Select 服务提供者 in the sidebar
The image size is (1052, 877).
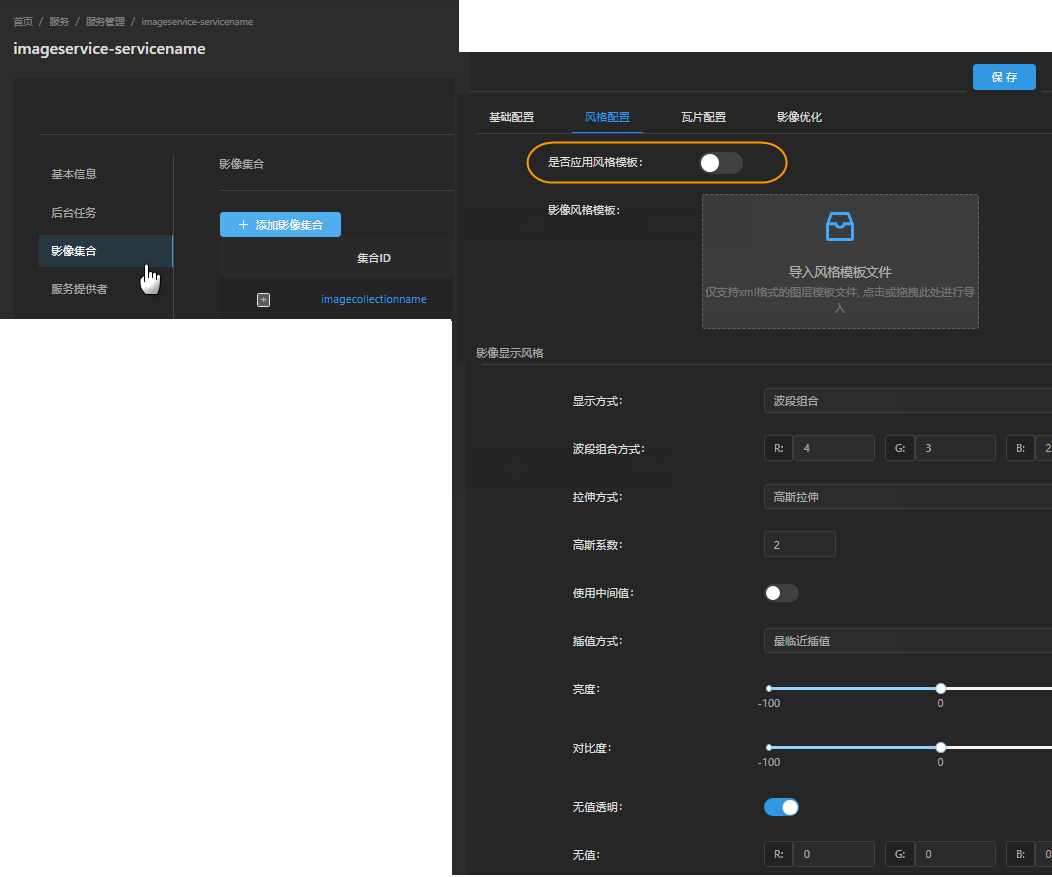click(x=79, y=289)
